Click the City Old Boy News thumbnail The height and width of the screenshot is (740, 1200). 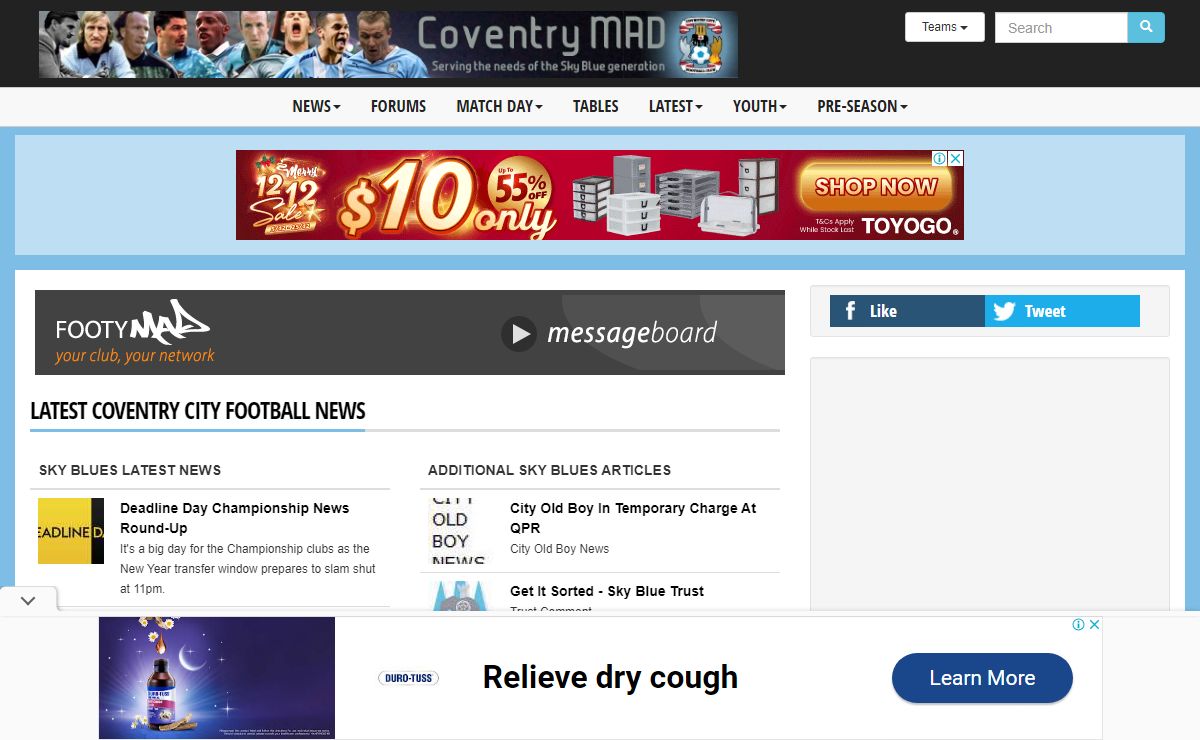[x=461, y=531]
